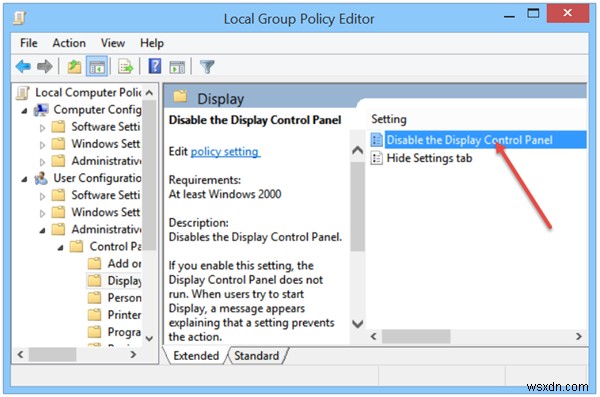Click the Up One Level folder icon
600x397 pixels.
pos(74,67)
